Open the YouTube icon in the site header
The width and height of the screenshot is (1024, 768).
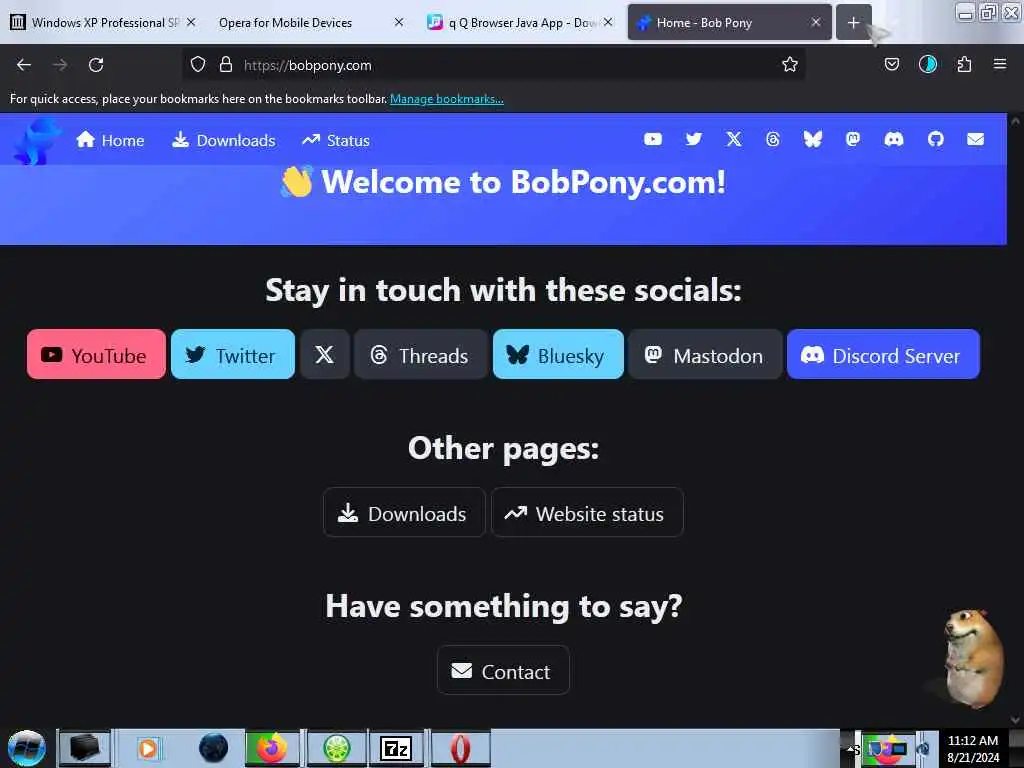tap(652, 139)
